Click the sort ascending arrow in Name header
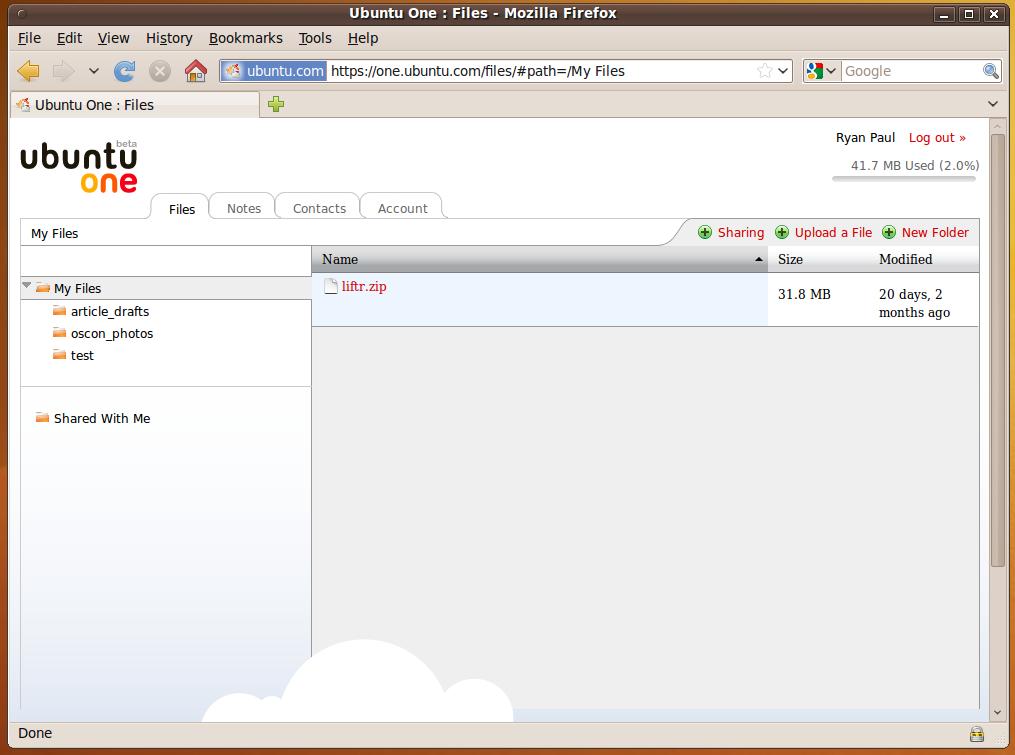The height and width of the screenshot is (755, 1015). (x=759, y=260)
